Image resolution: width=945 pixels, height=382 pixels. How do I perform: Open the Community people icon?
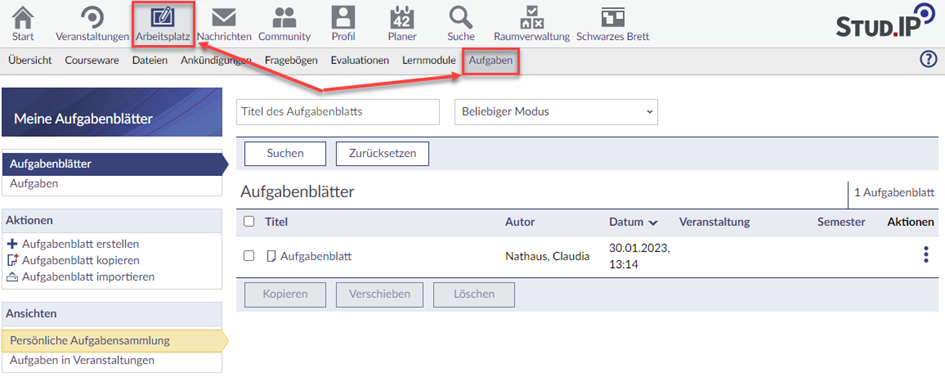point(284,17)
